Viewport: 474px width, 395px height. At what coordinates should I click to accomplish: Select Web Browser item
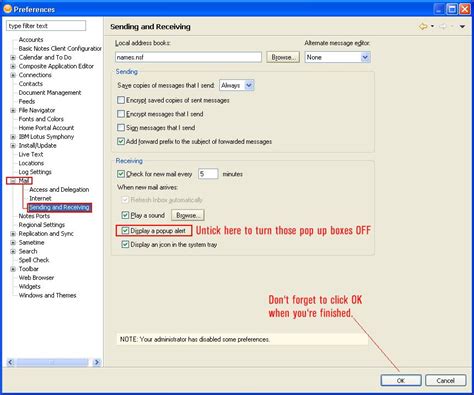(36, 278)
